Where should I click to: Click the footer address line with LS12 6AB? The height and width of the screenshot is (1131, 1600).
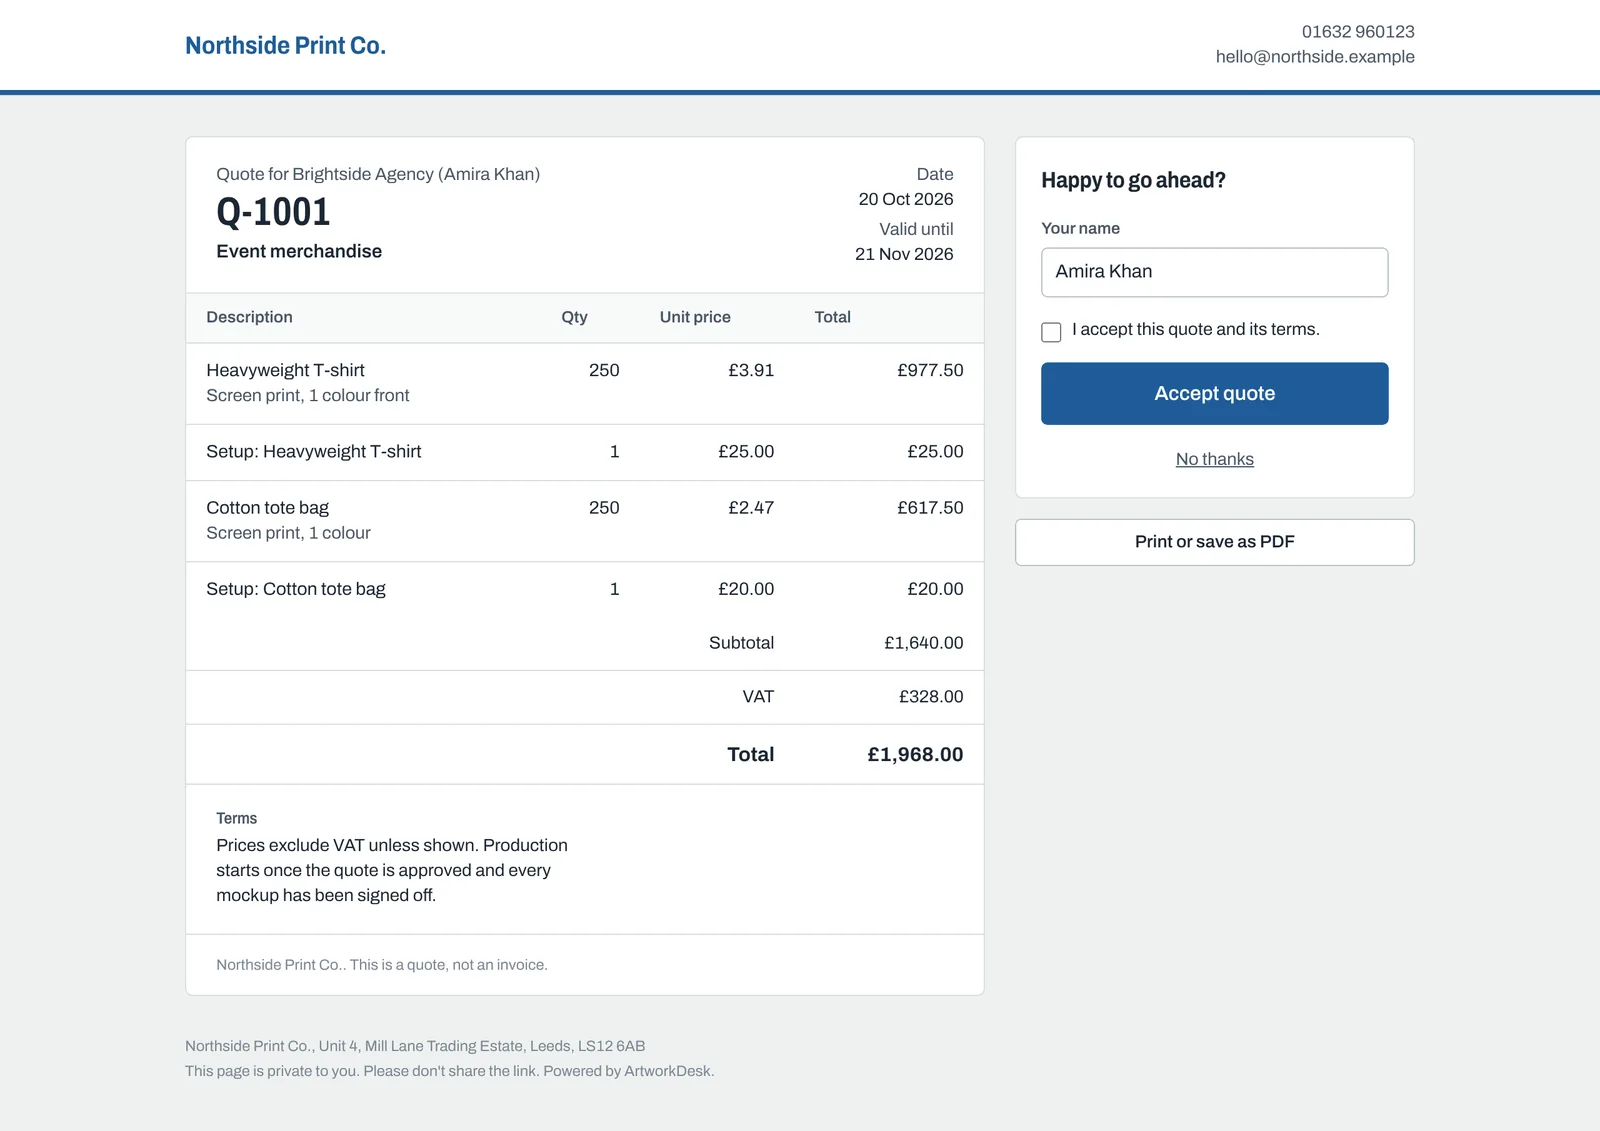[x=415, y=1046]
